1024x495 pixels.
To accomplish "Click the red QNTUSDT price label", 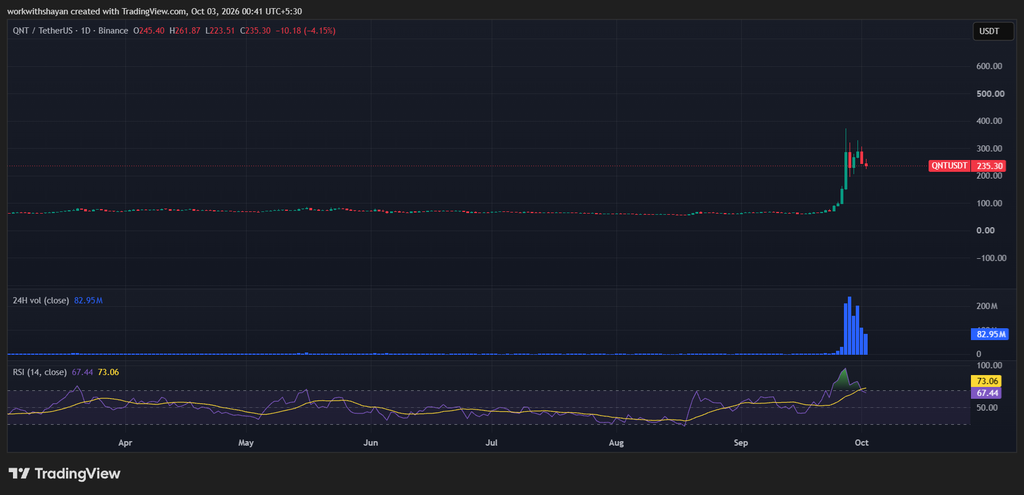I will pos(950,166).
